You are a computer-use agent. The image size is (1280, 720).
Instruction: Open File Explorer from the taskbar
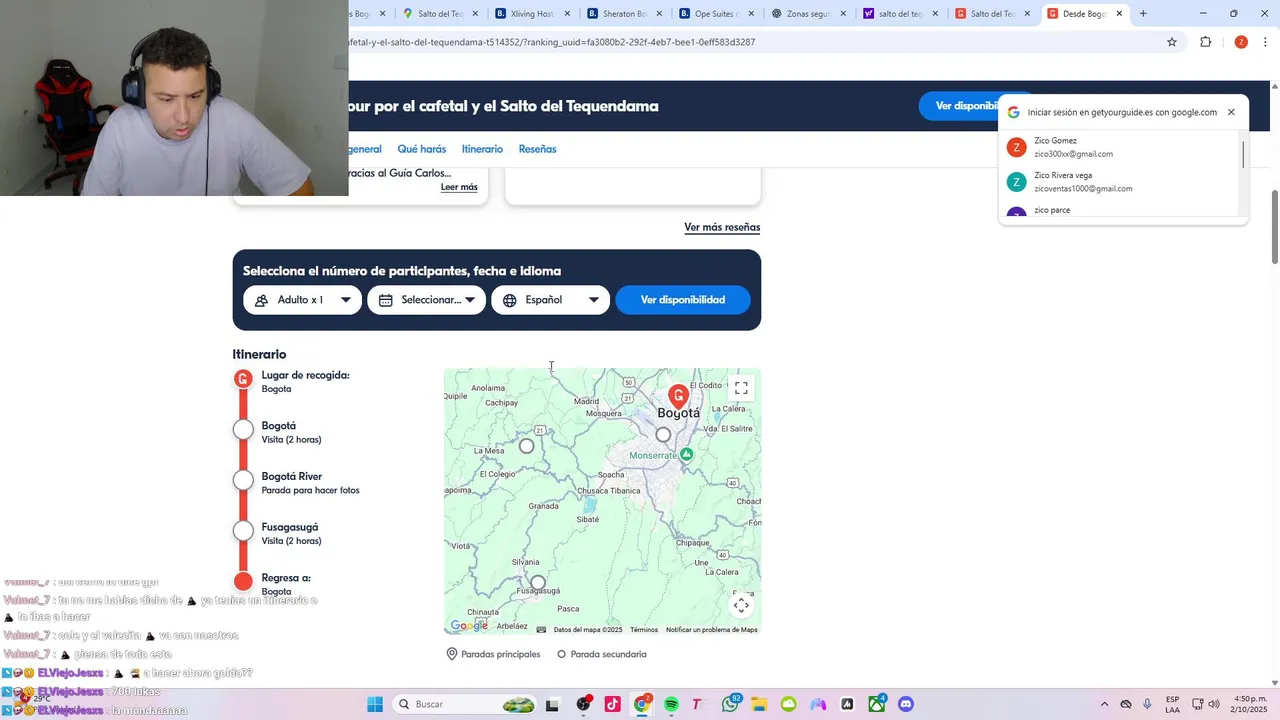pyautogui.click(x=759, y=704)
